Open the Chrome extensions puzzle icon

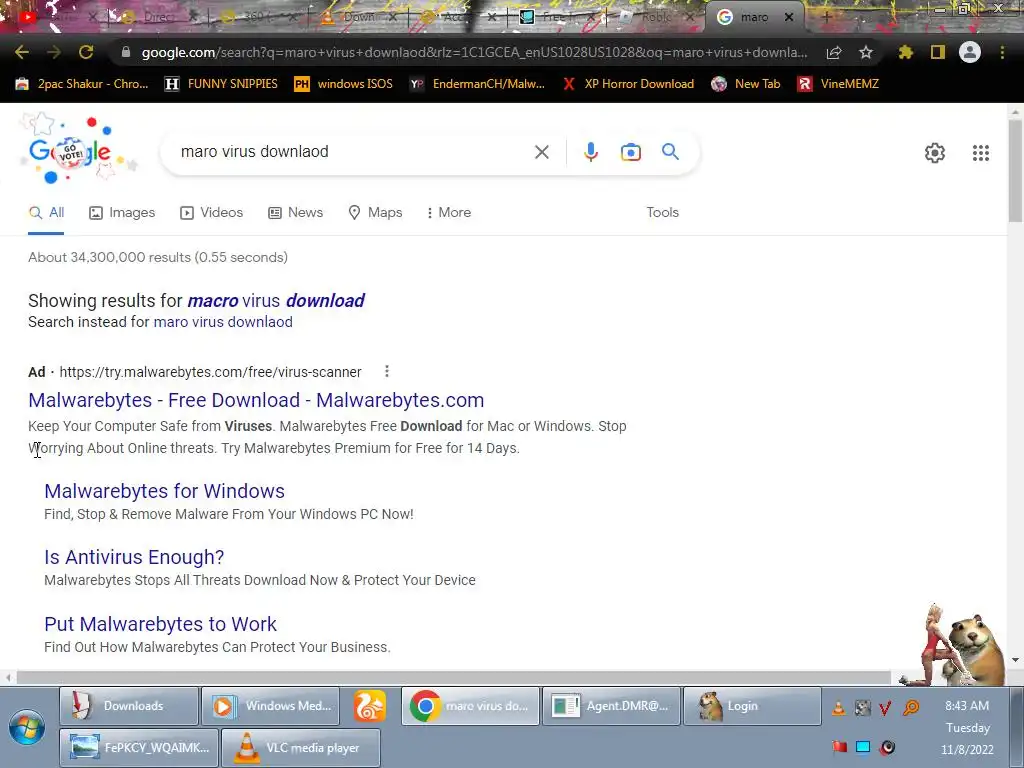pyautogui.click(x=905, y=52)
